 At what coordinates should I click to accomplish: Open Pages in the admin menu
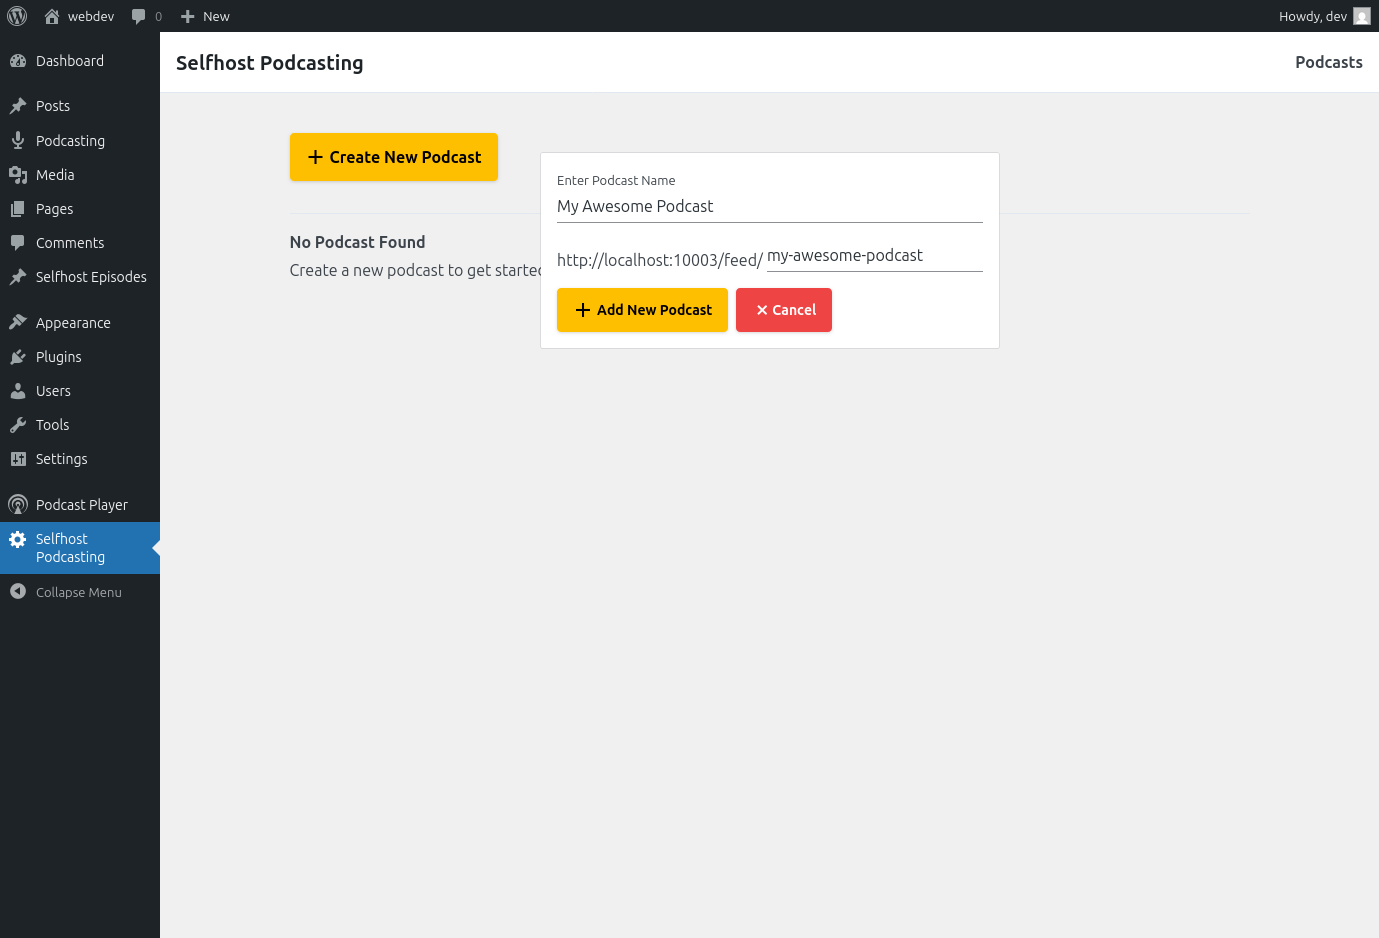tap(54, 209)
